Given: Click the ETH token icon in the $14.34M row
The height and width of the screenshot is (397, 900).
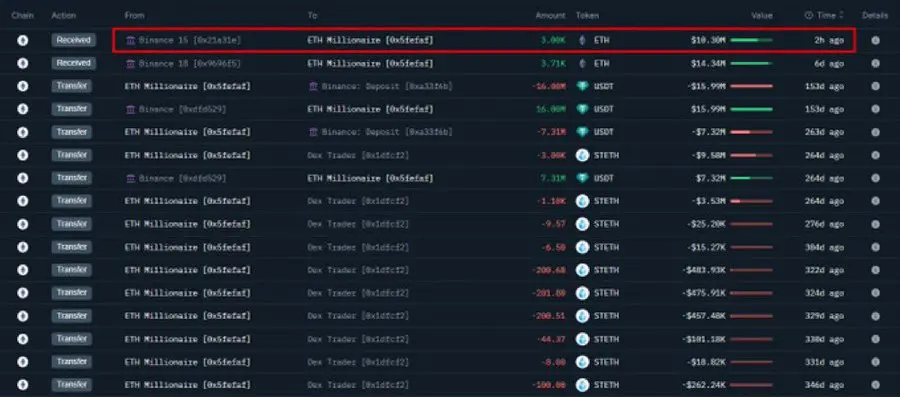Looking at the screenshot, I should click(583, 63).
